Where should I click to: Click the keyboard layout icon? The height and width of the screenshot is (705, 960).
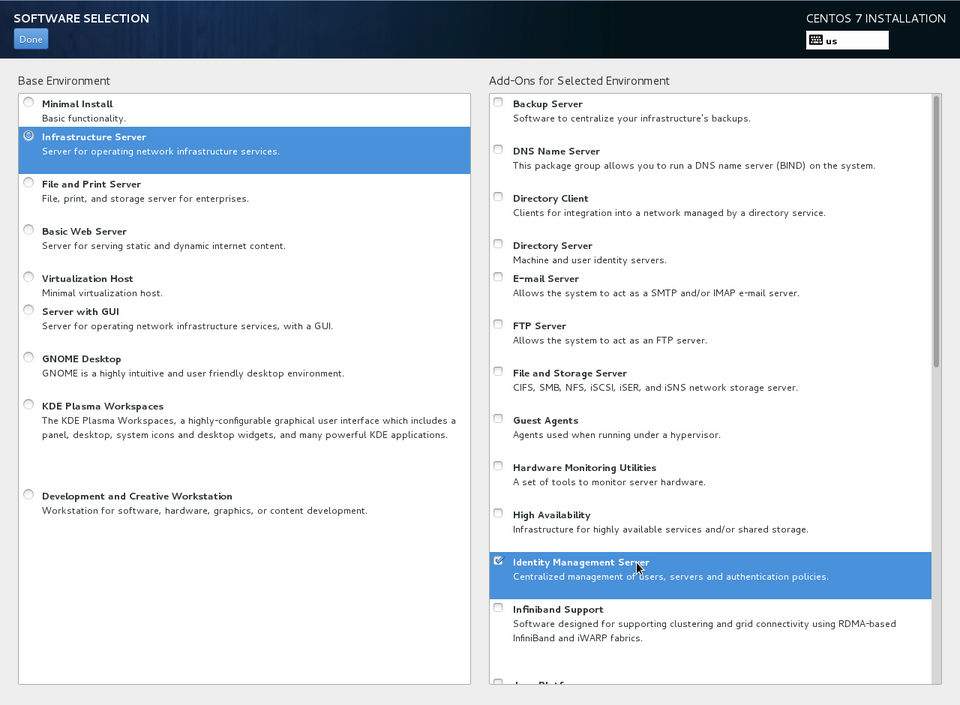(x=816, y=41)
